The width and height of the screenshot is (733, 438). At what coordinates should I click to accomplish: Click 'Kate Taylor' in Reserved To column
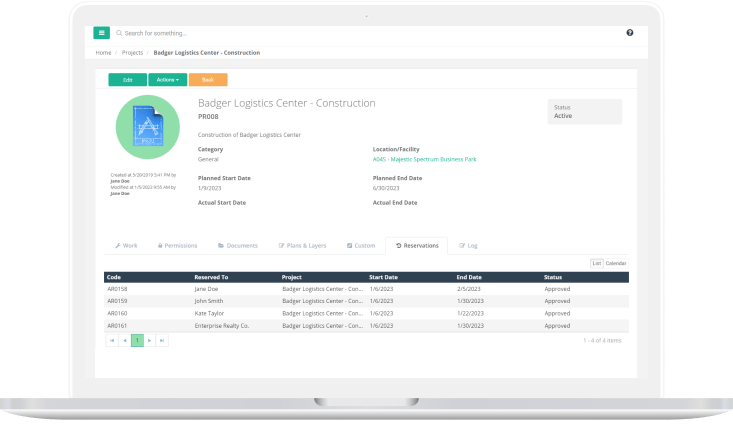coord(209,314)
